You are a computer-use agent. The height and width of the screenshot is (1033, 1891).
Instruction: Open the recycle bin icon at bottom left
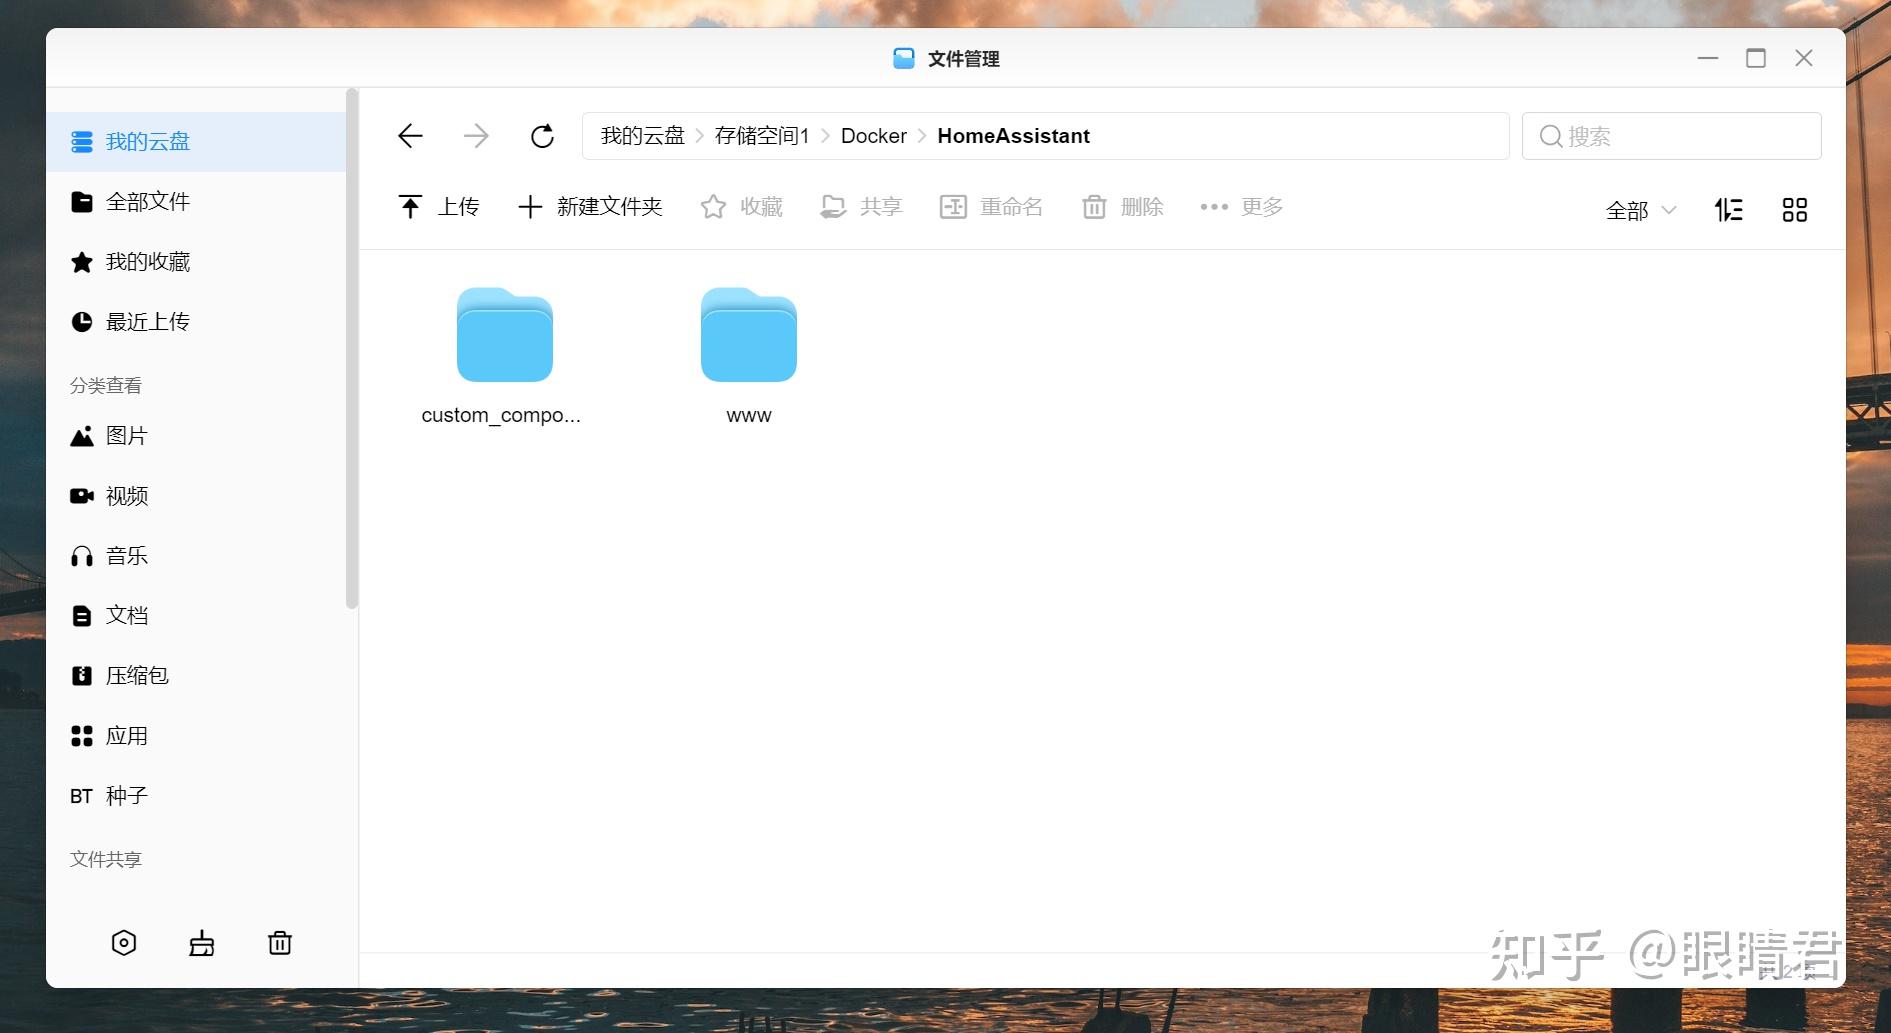[280, 942]
